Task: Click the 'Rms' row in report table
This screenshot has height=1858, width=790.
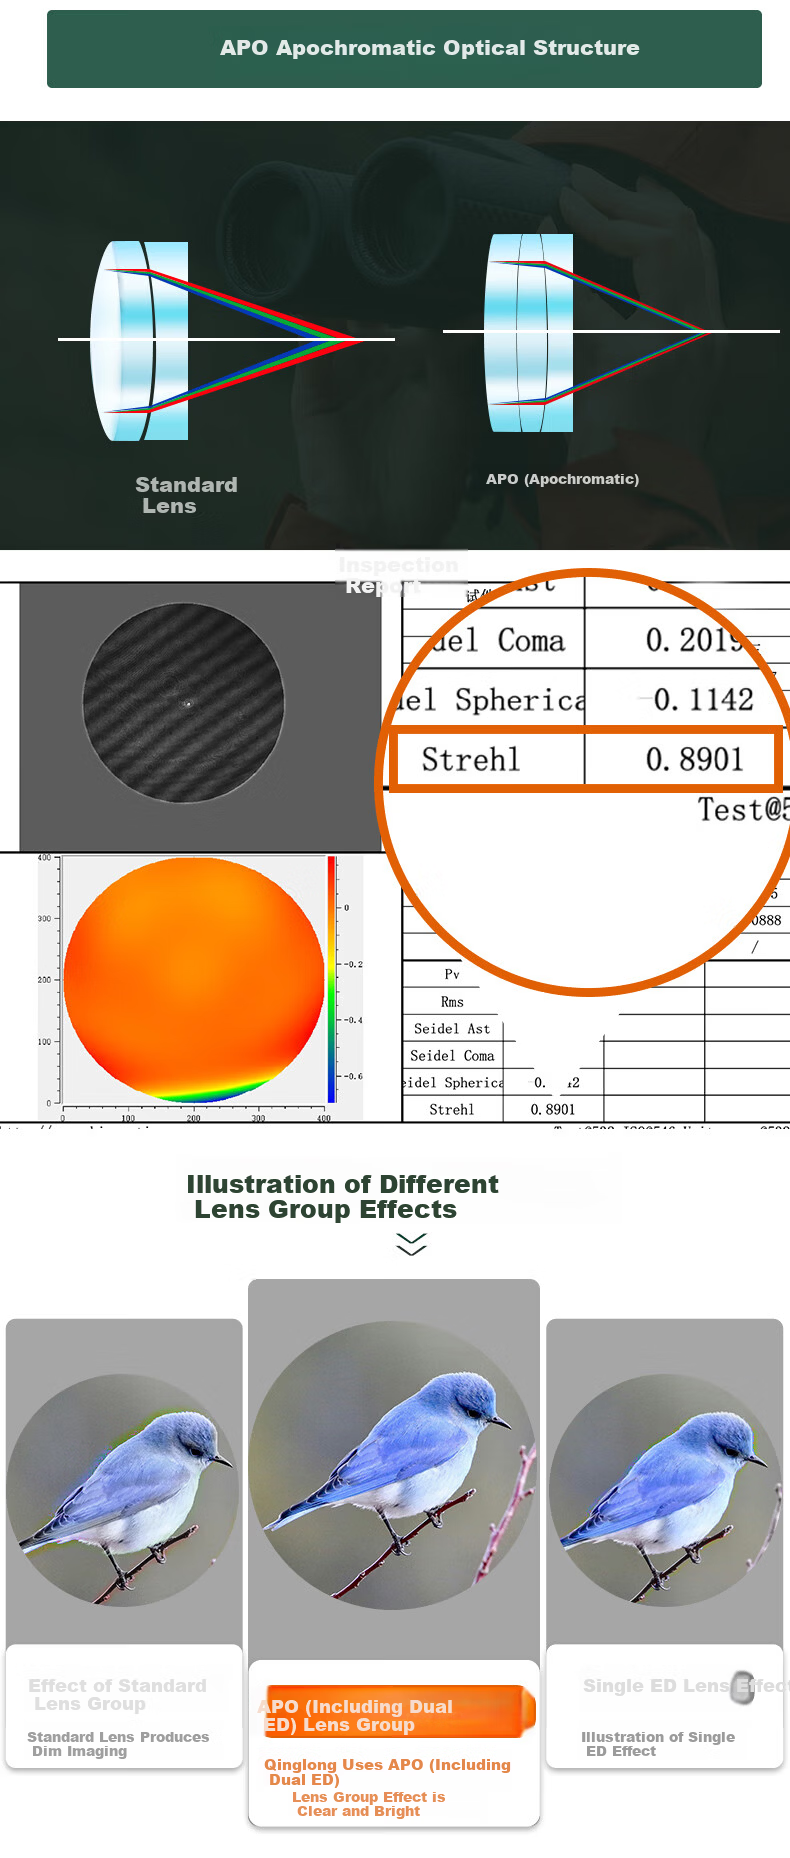Action: coord(452,1002)
